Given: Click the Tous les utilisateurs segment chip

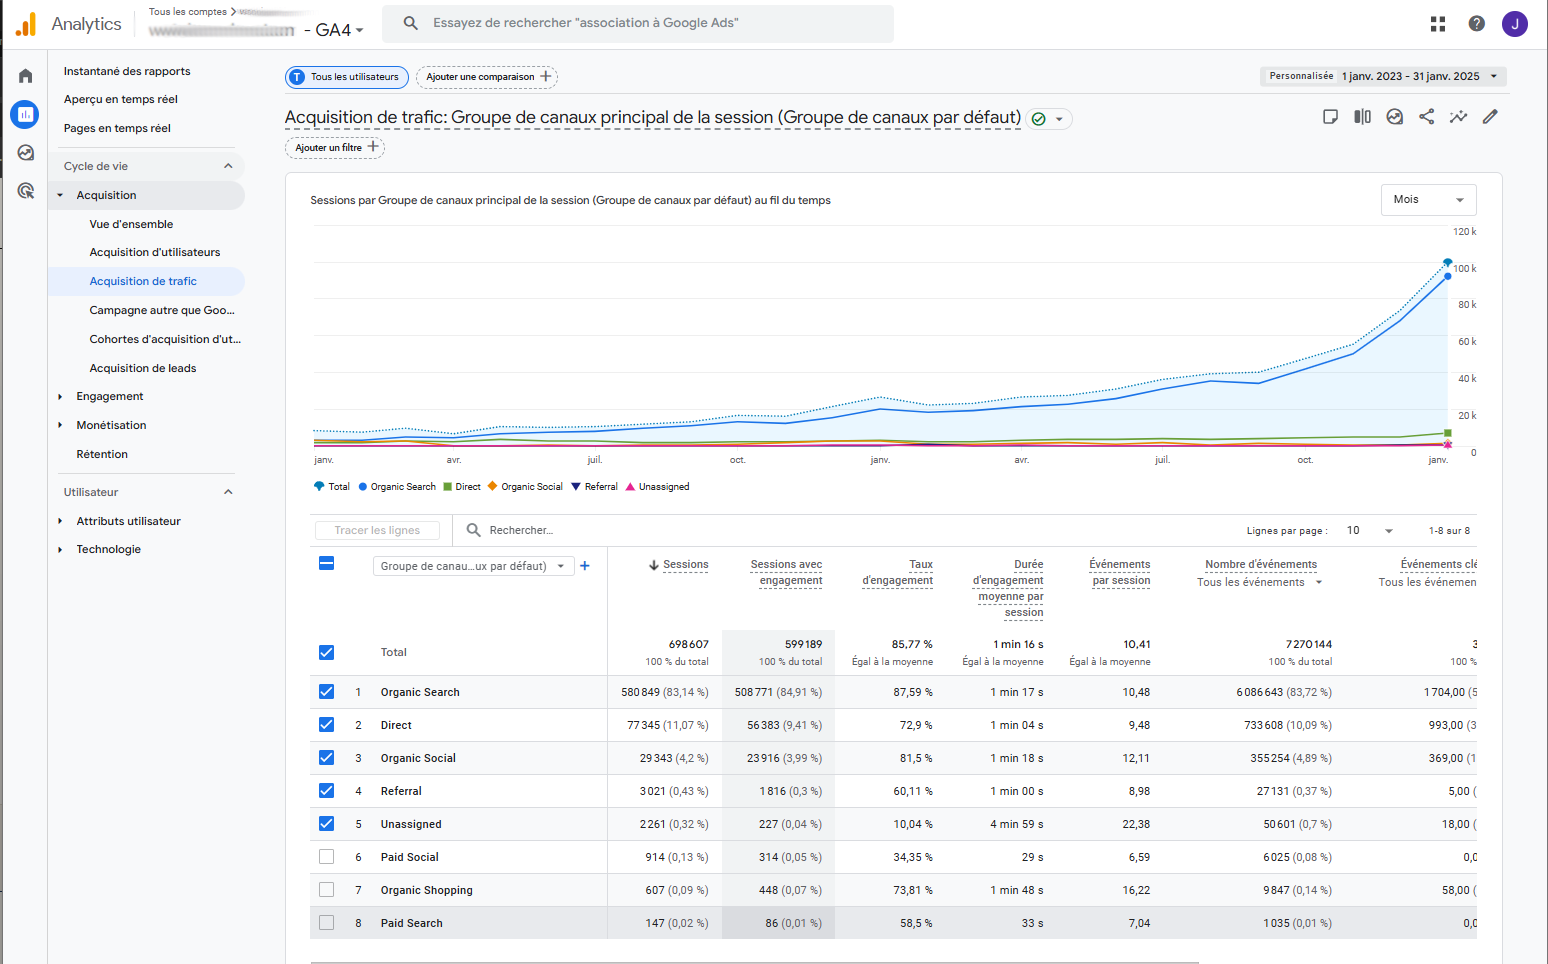Looking at the screenshot, I should click(x=347, y=77).
